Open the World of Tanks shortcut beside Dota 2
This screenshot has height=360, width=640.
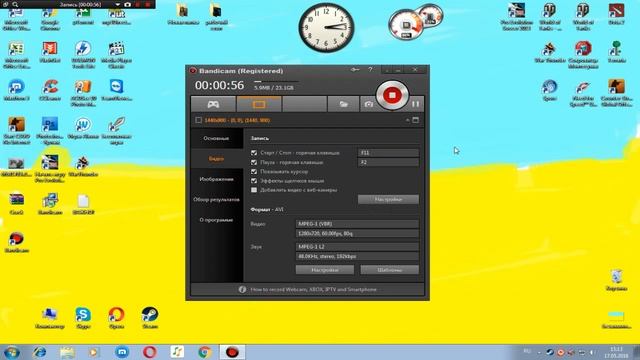click(x=582, y=16)
